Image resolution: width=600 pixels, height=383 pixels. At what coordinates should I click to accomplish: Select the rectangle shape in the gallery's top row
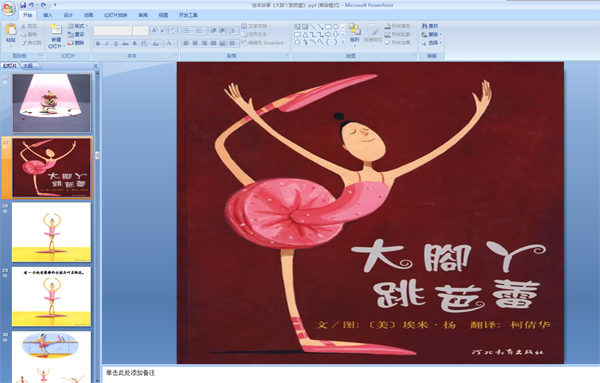click(x=328, y=27)
